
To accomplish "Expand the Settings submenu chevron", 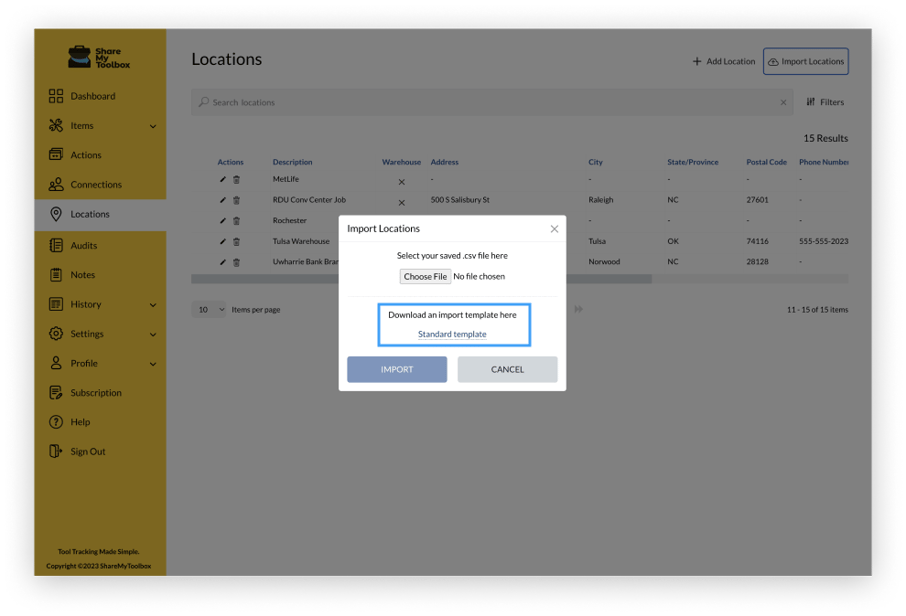I will 153,334.
